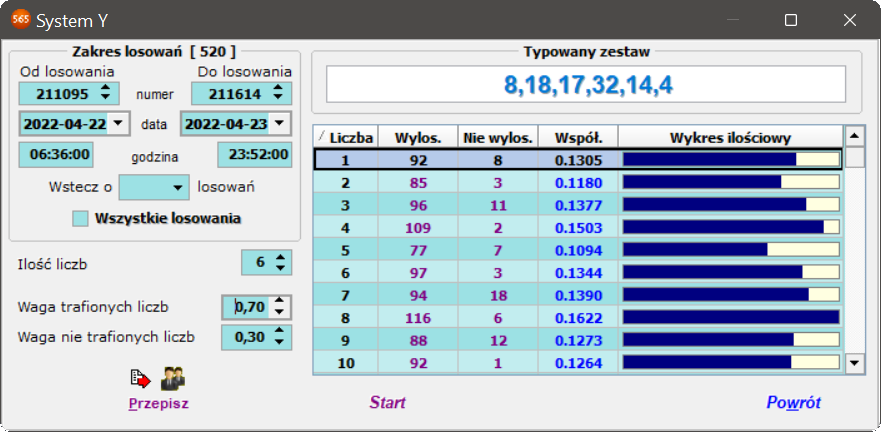Click the full quantity bar in row 8
The width and height of the screenshot is (881, 432).
(731, 317)
